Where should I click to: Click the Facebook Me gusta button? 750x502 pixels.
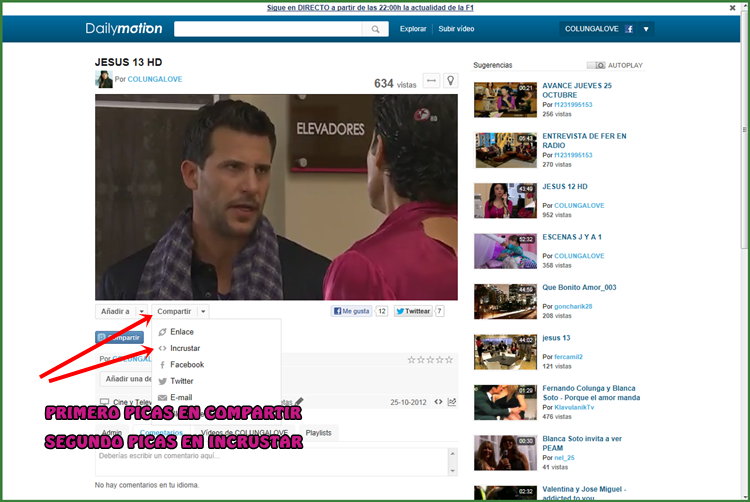point(352,311)
